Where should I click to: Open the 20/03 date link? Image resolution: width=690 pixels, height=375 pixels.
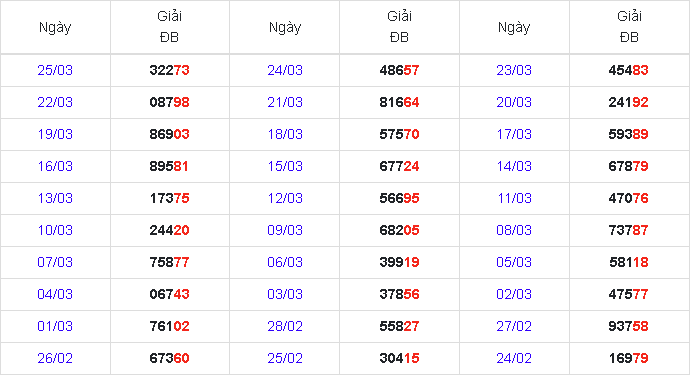point(514,102)
